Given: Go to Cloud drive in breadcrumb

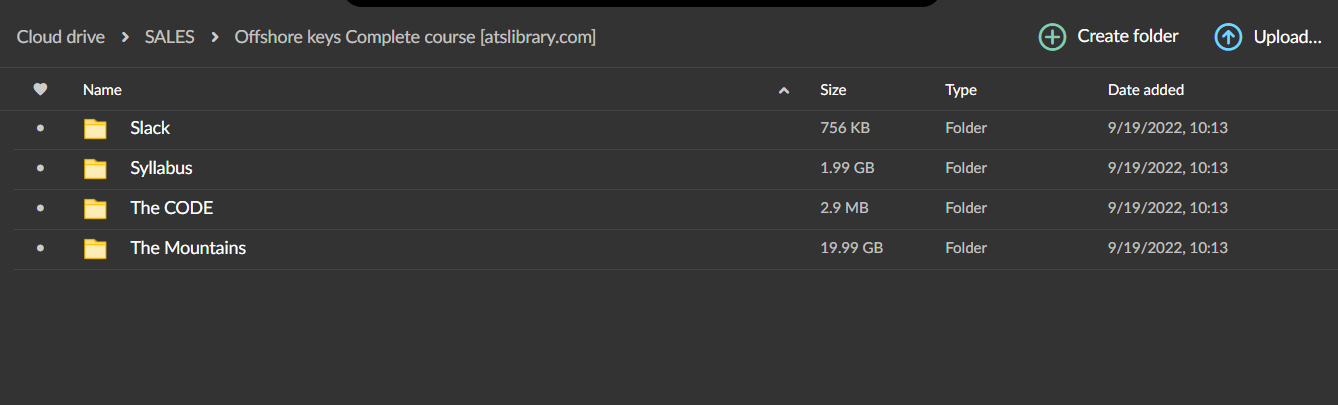Looking at the screenshot, I should click(x=60, y=37).
